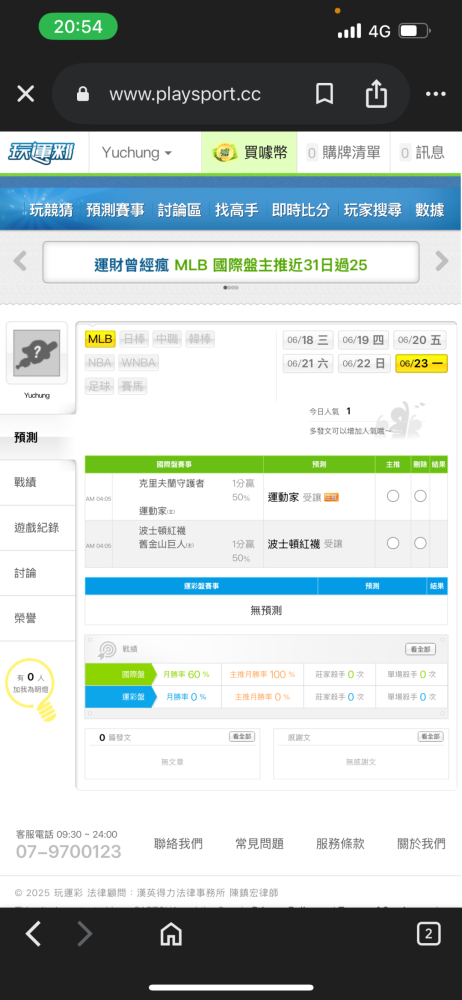Choose date 06/22 日
Viewport: 462px width, 1000px height.
(x=364, y=364)
